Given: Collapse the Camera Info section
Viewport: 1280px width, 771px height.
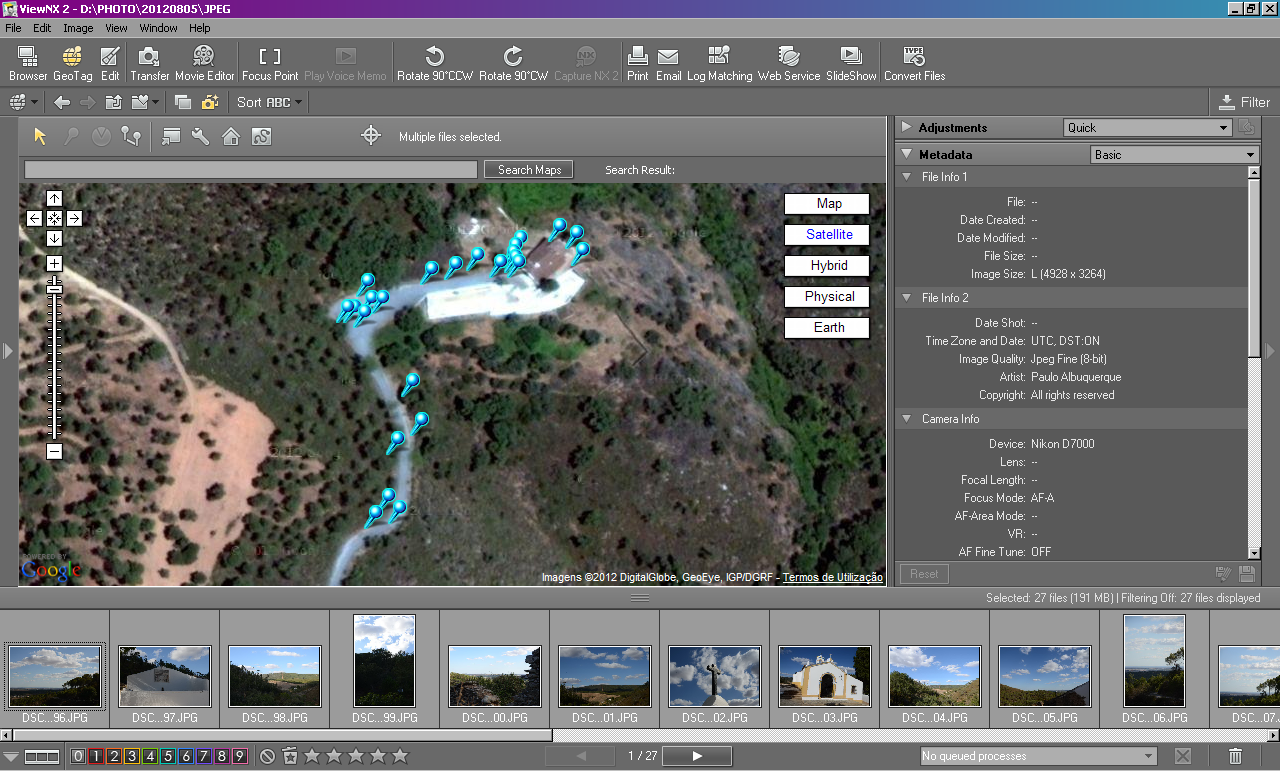Looking at the screenshot, I should pyautogui.click(x=906, y=419).
